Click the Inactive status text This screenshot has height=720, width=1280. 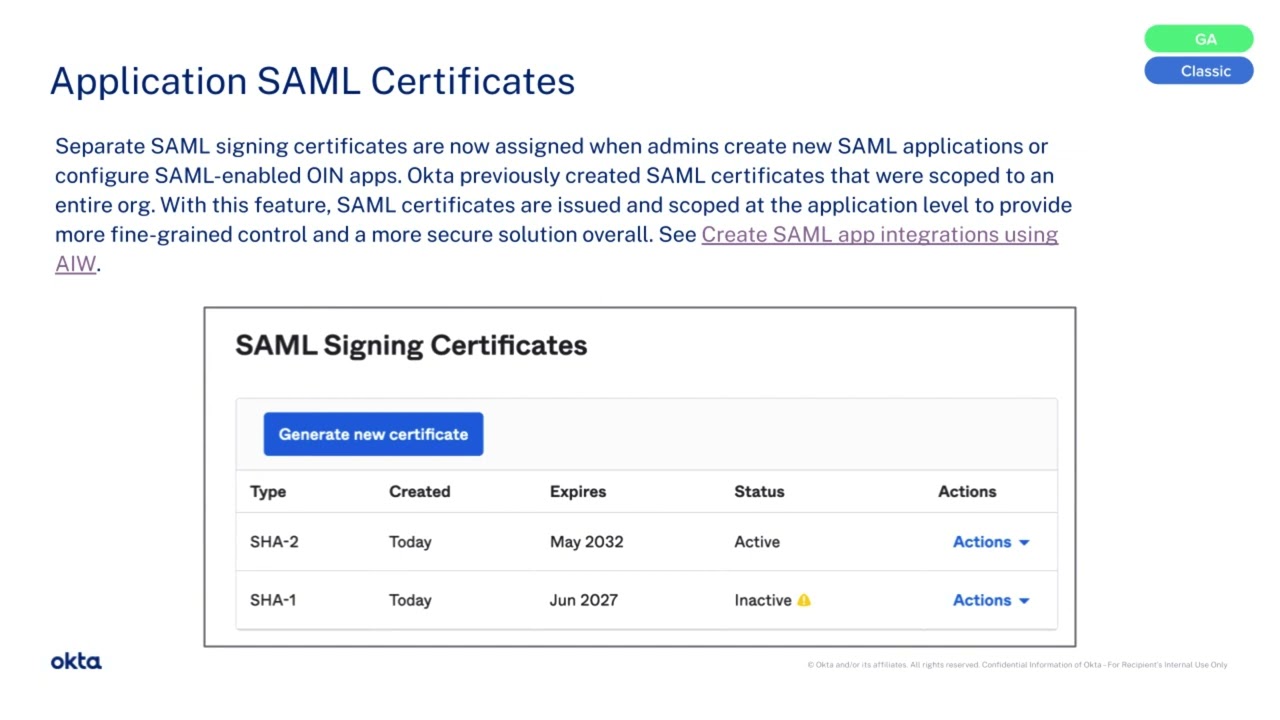click(x=763, y=600)
